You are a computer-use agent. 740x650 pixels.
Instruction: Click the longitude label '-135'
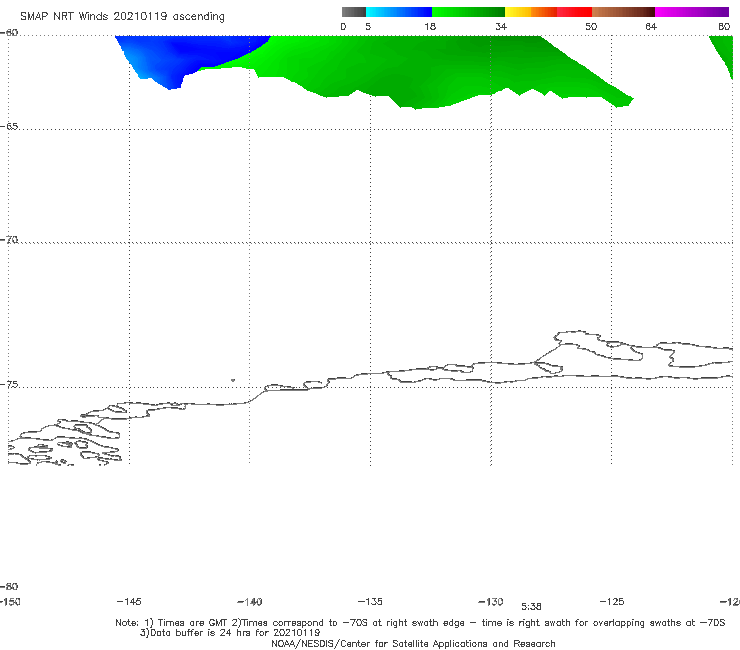pos(370,601)
